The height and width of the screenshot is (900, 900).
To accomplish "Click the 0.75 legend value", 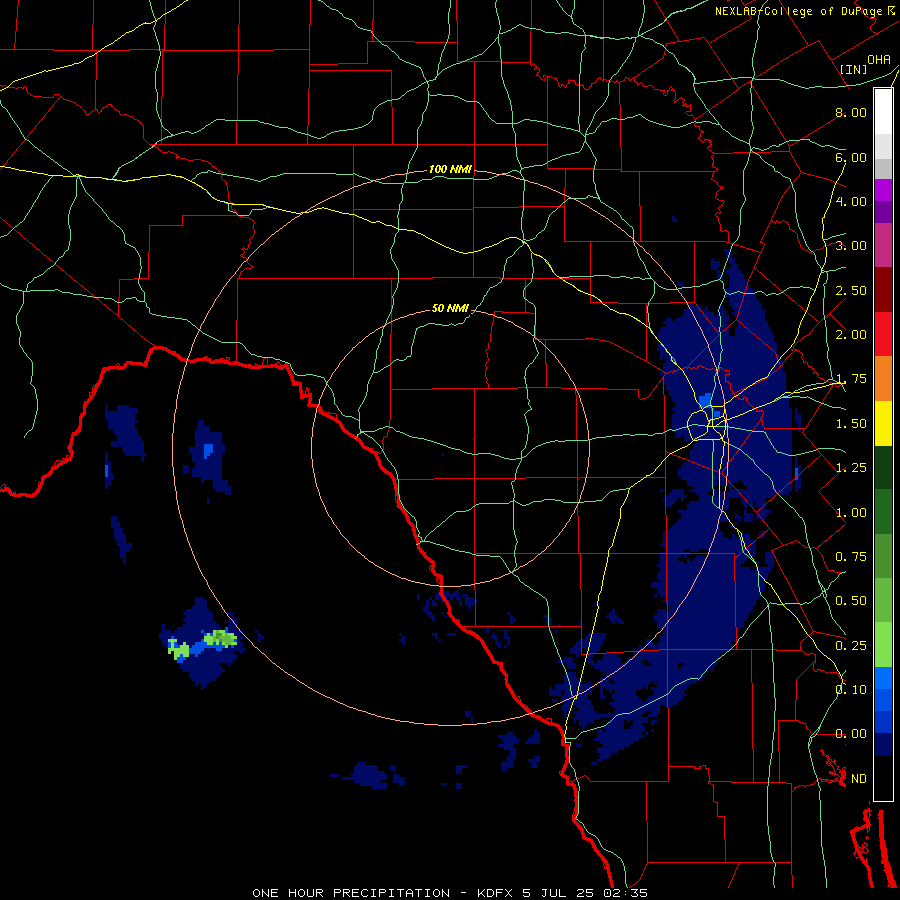I will click(x=851, y=557).
